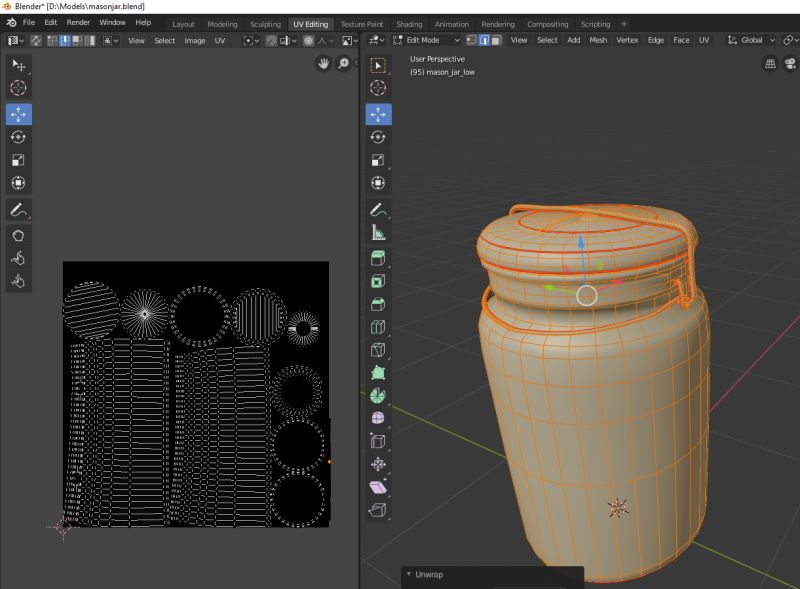
Task: Switch to the Shading workspace tab
Action: coord(408,24)
